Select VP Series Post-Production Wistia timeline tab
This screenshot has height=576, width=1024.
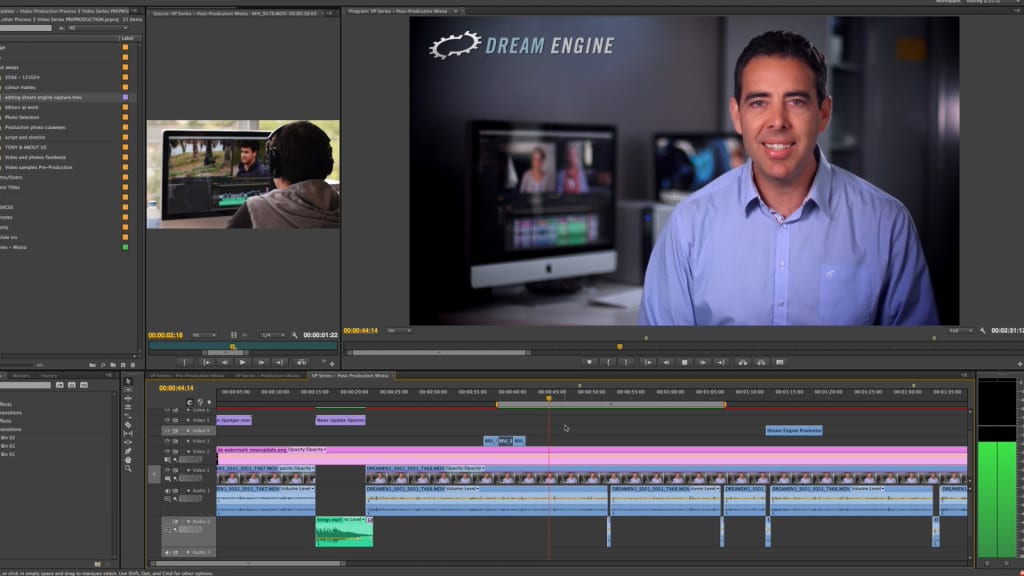click(350, 376)
